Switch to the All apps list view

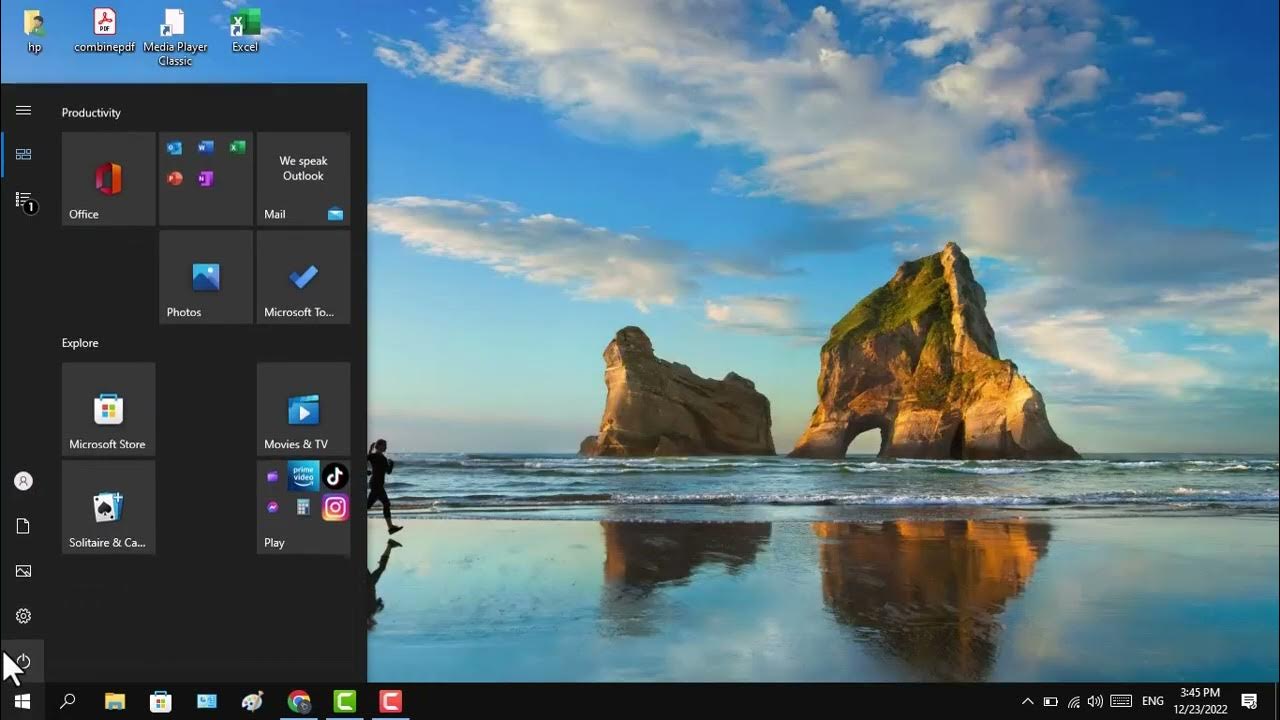23,200
